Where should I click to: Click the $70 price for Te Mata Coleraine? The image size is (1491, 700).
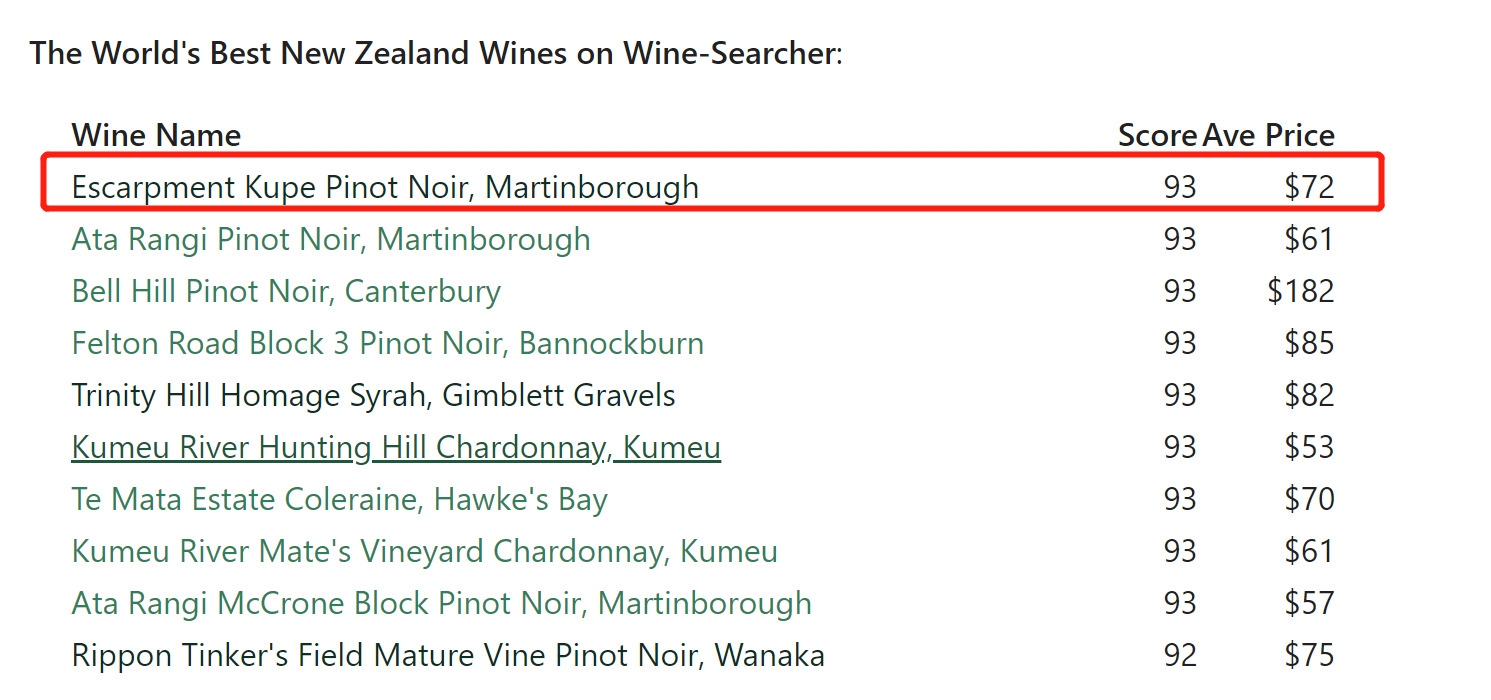pyautogui.click(x=1309, y=499)
